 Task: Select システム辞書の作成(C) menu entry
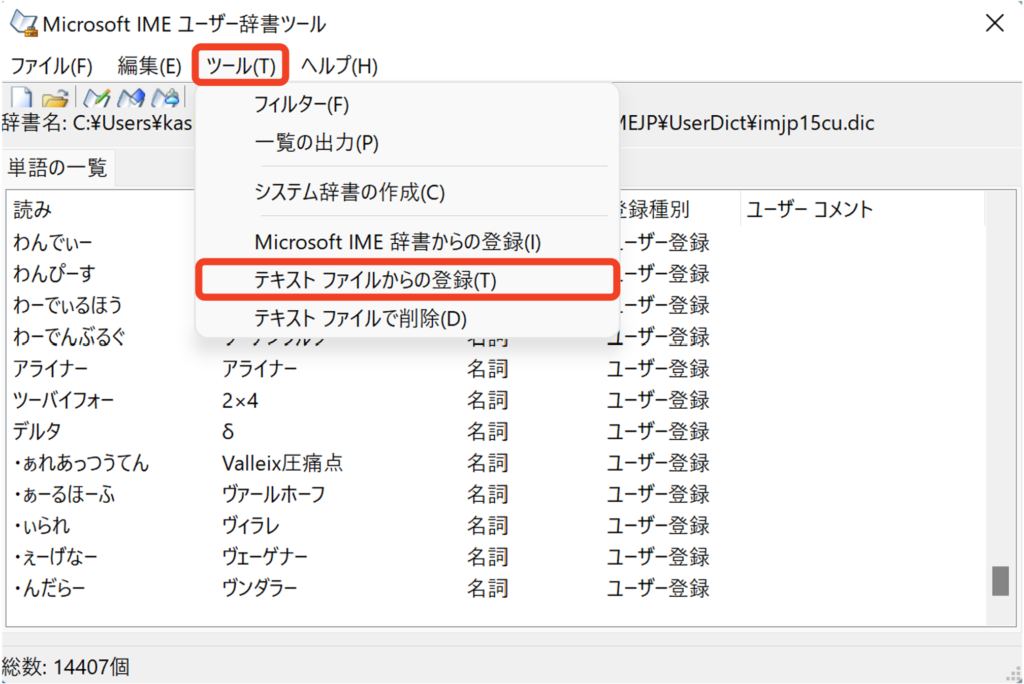click(x=349, y=193)
